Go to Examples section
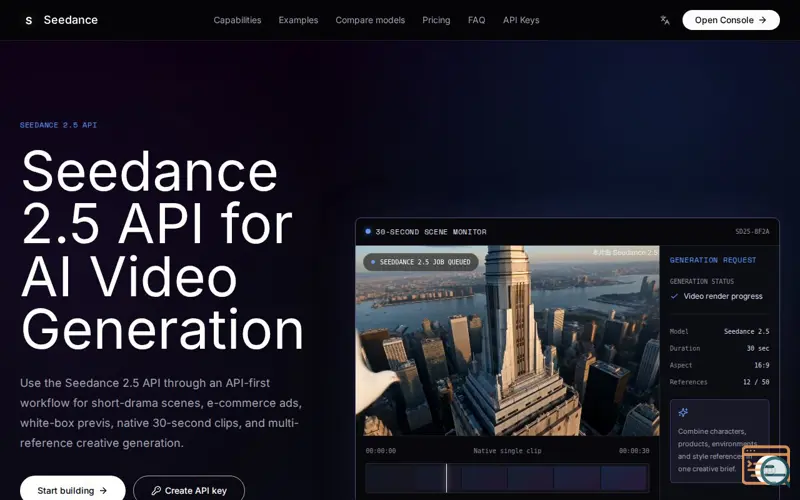This screenshot has height=500, width=800. click(298, 20)
